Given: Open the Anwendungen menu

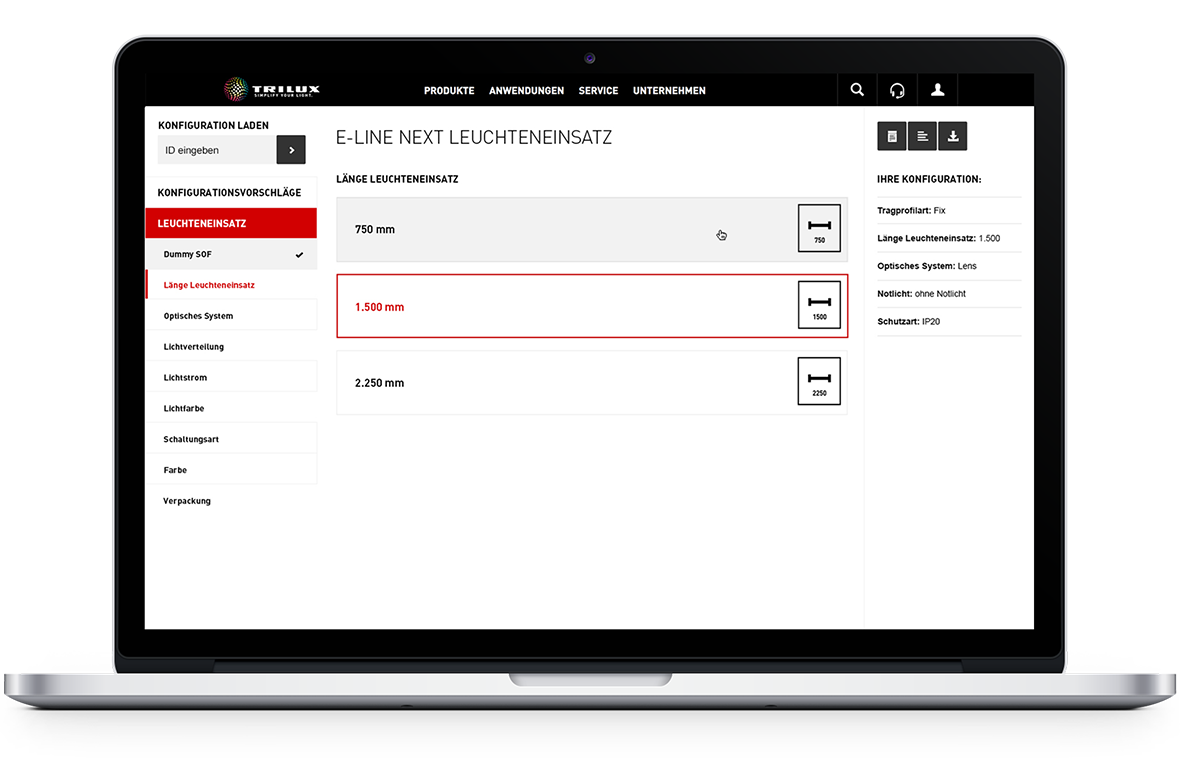Looking at the screenshot, I should click(x=527, y=90).
